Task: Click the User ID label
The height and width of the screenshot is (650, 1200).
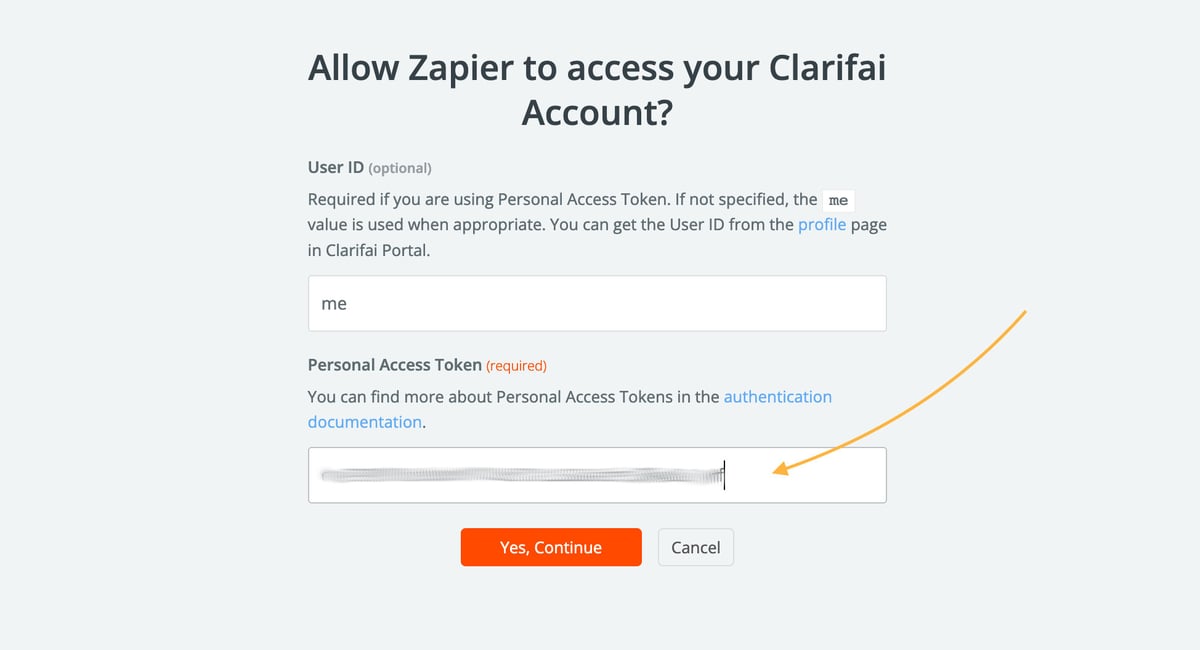Action: tap(336, 168)
